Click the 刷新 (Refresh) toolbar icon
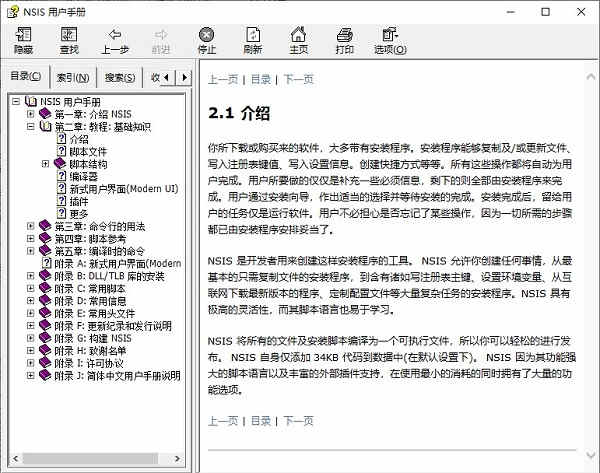 (253, 35)
